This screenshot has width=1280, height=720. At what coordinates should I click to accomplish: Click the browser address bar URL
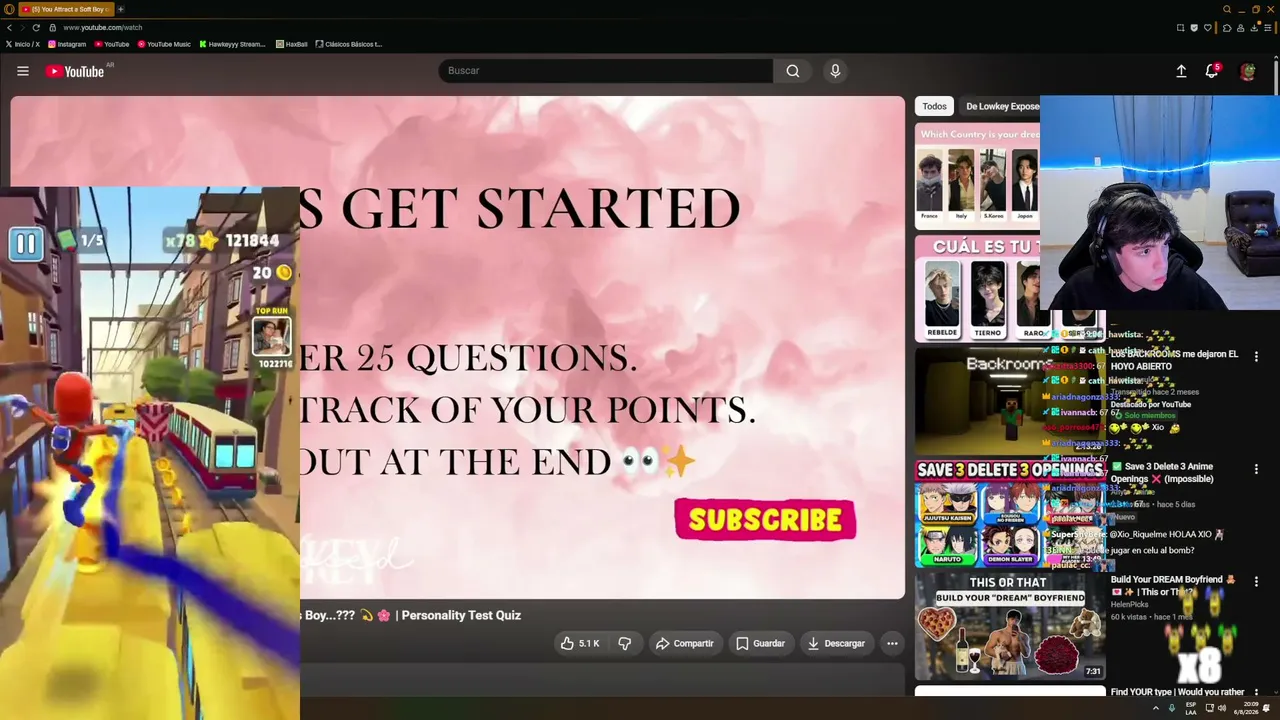coord(102,27)
